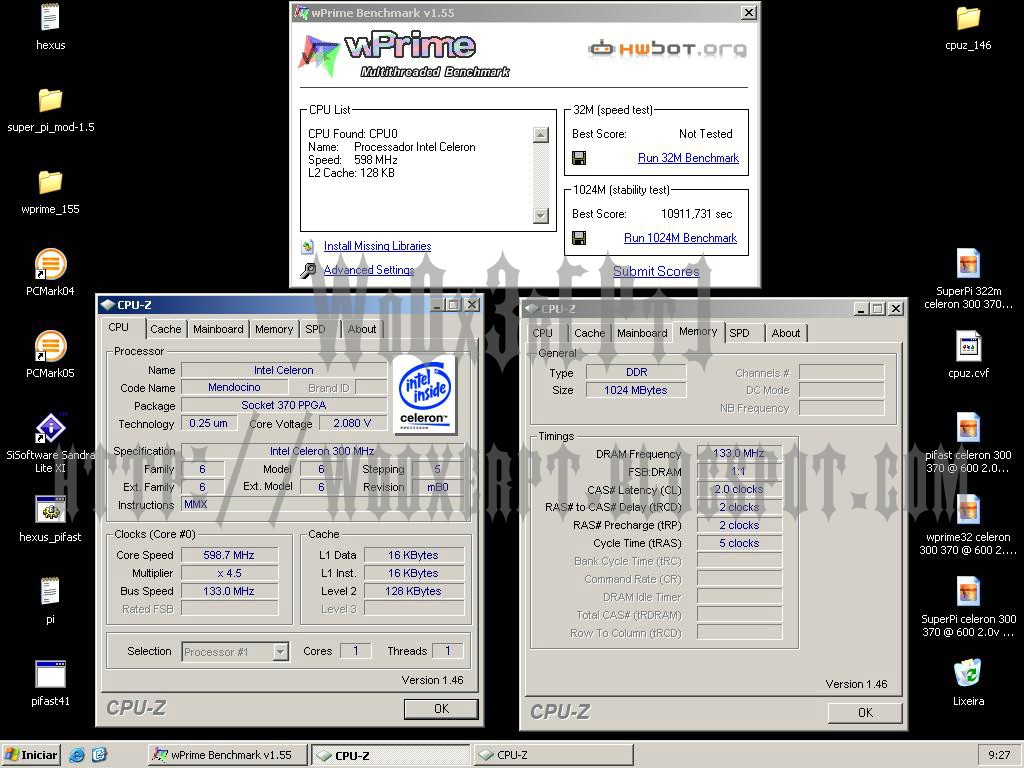Click OK in the left CPU-Z window
1024x768 pixels.
click(441, 709)
